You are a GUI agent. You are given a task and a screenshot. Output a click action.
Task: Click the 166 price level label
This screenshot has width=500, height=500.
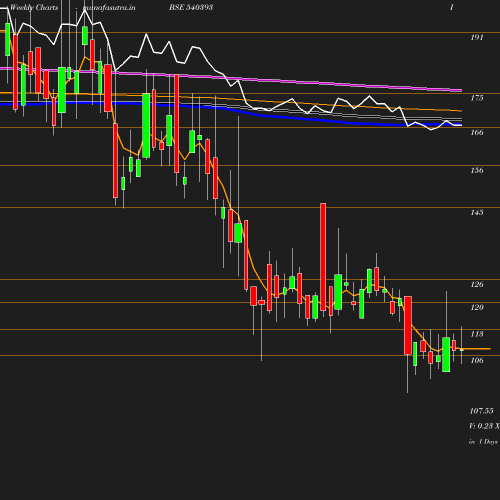click(477, 132)
